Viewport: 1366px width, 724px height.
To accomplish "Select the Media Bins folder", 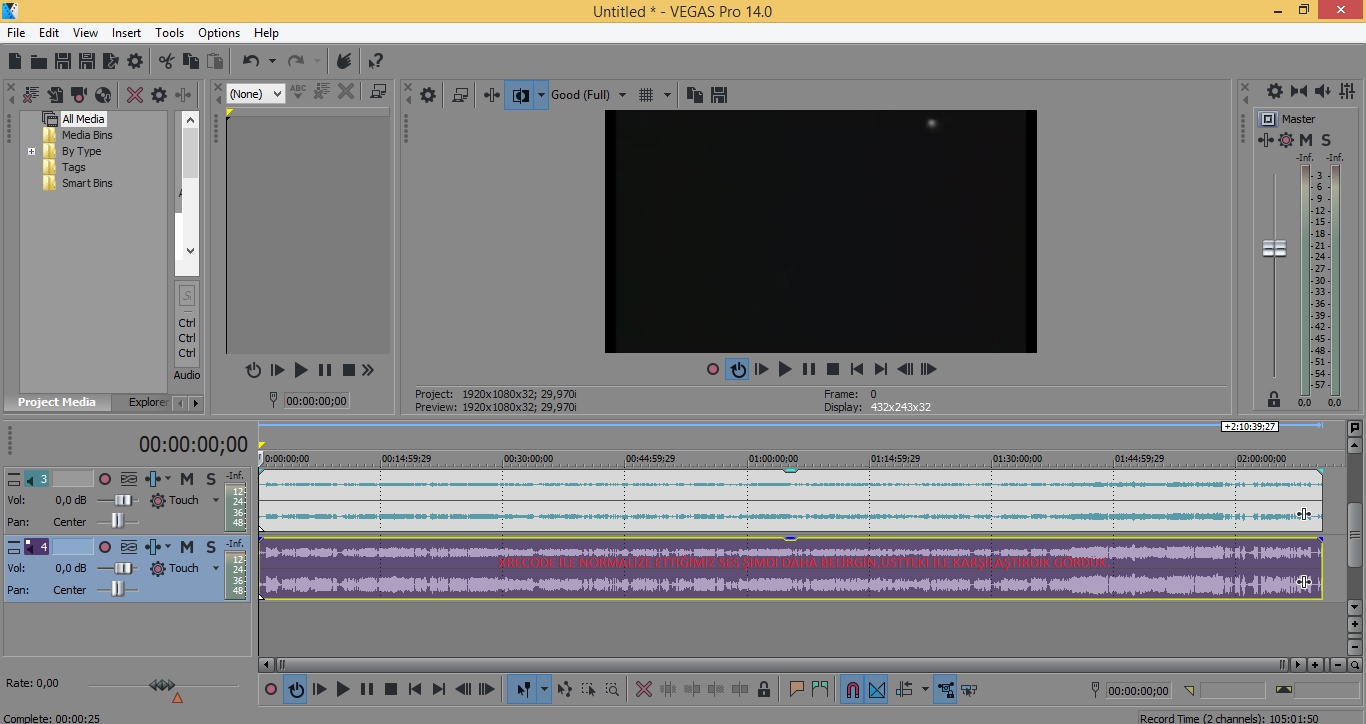I will click(x=87, y=135).
